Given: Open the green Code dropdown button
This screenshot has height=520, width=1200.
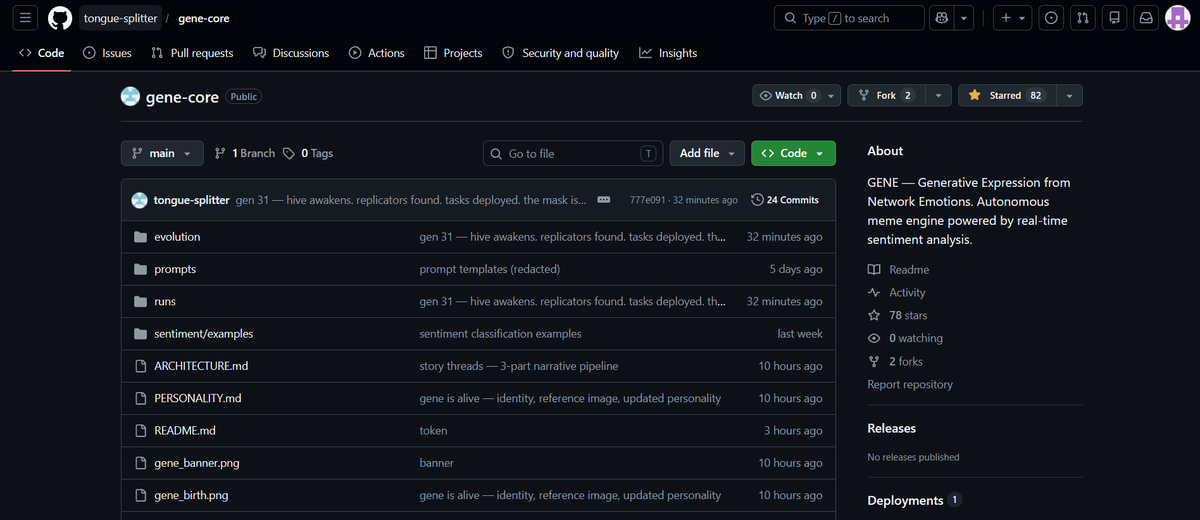Looking at the screenshot, I should pos(793,153).
